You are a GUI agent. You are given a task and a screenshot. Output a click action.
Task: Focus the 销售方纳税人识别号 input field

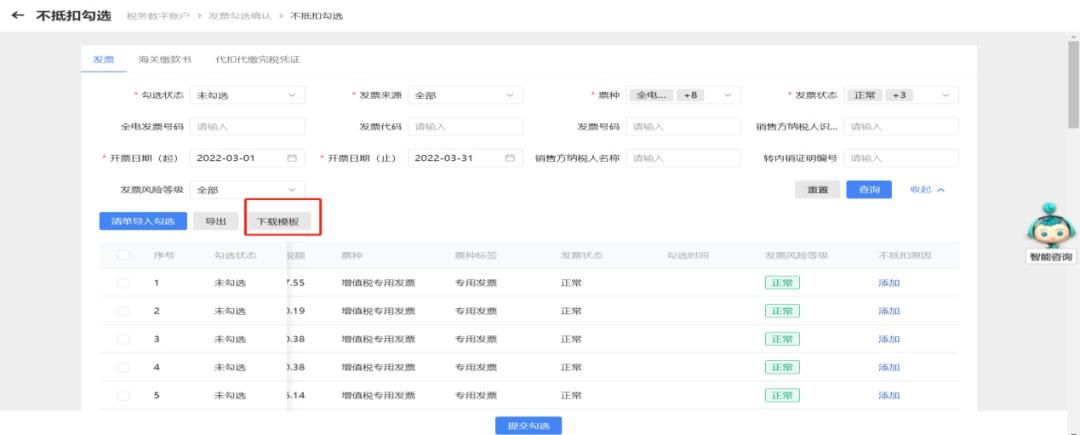(x=901, y=127)
